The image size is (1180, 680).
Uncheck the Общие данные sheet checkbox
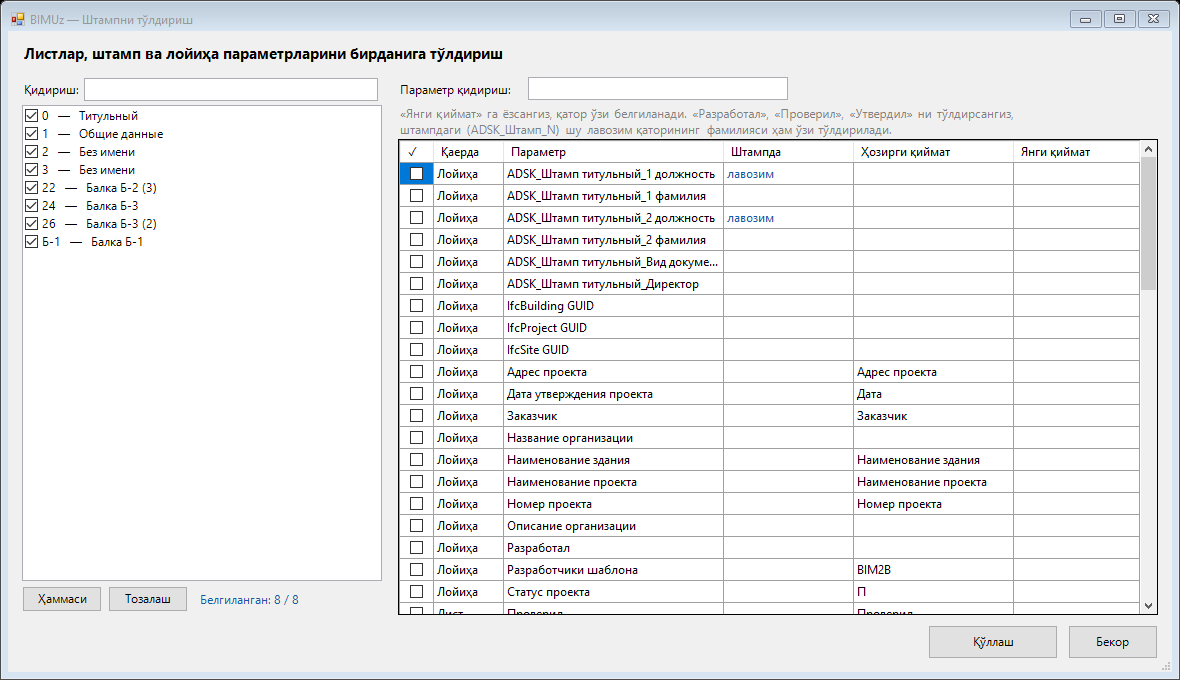click(32, 134)
